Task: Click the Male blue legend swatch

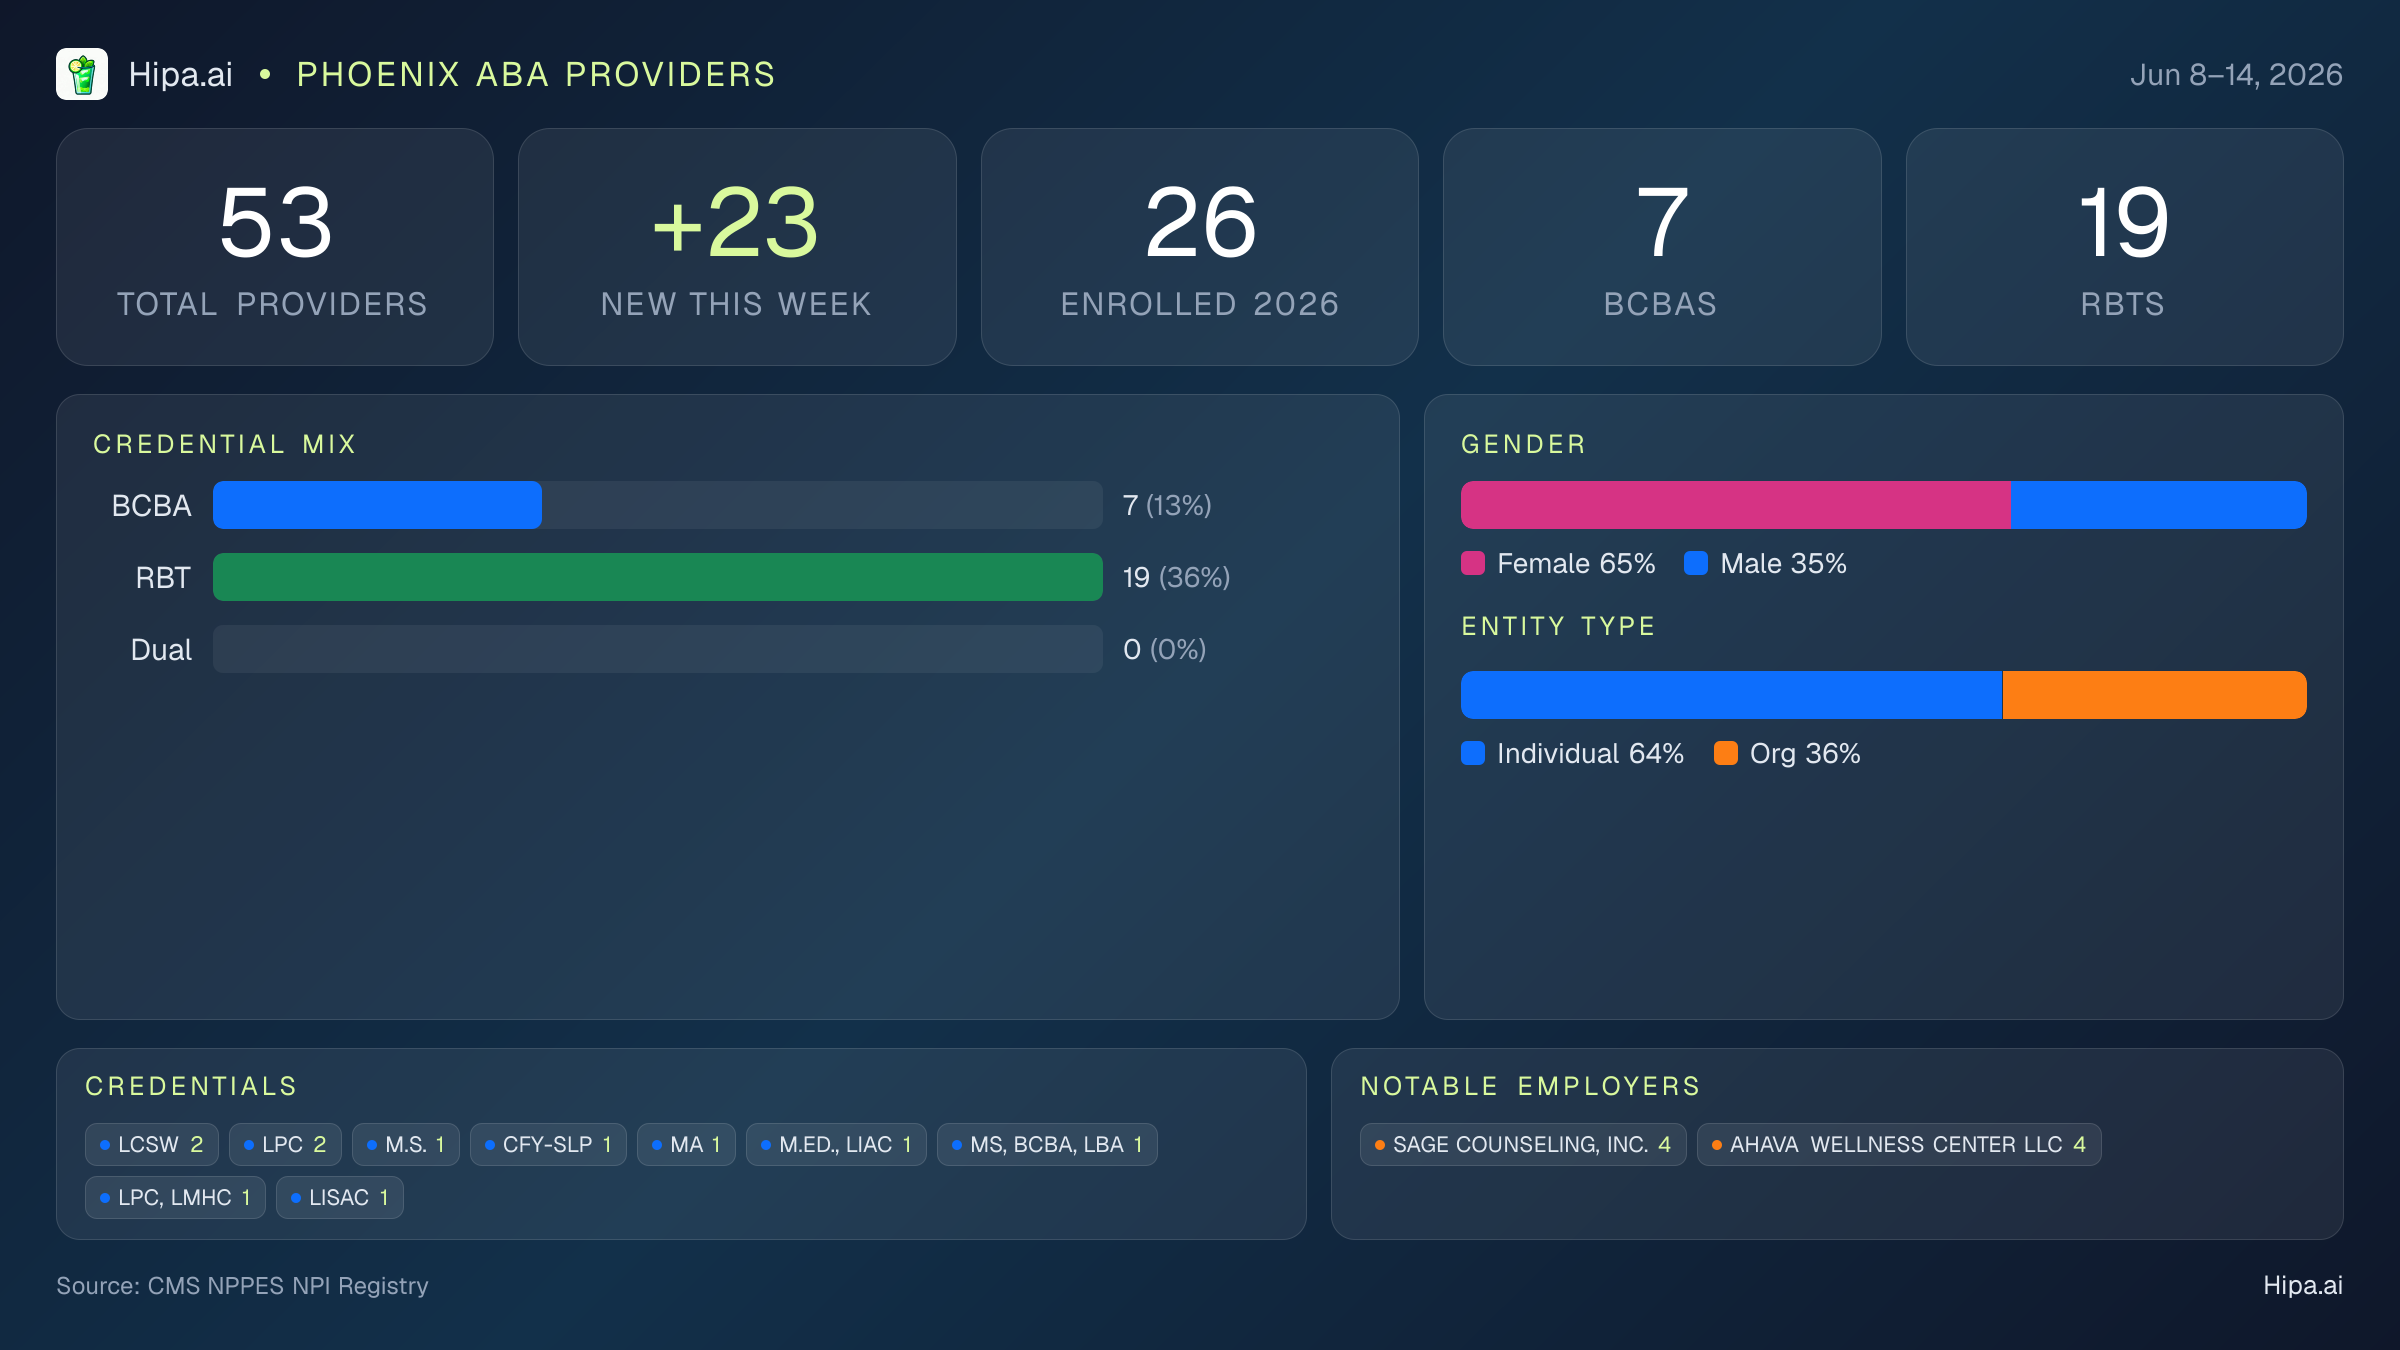Action: 1696,563
